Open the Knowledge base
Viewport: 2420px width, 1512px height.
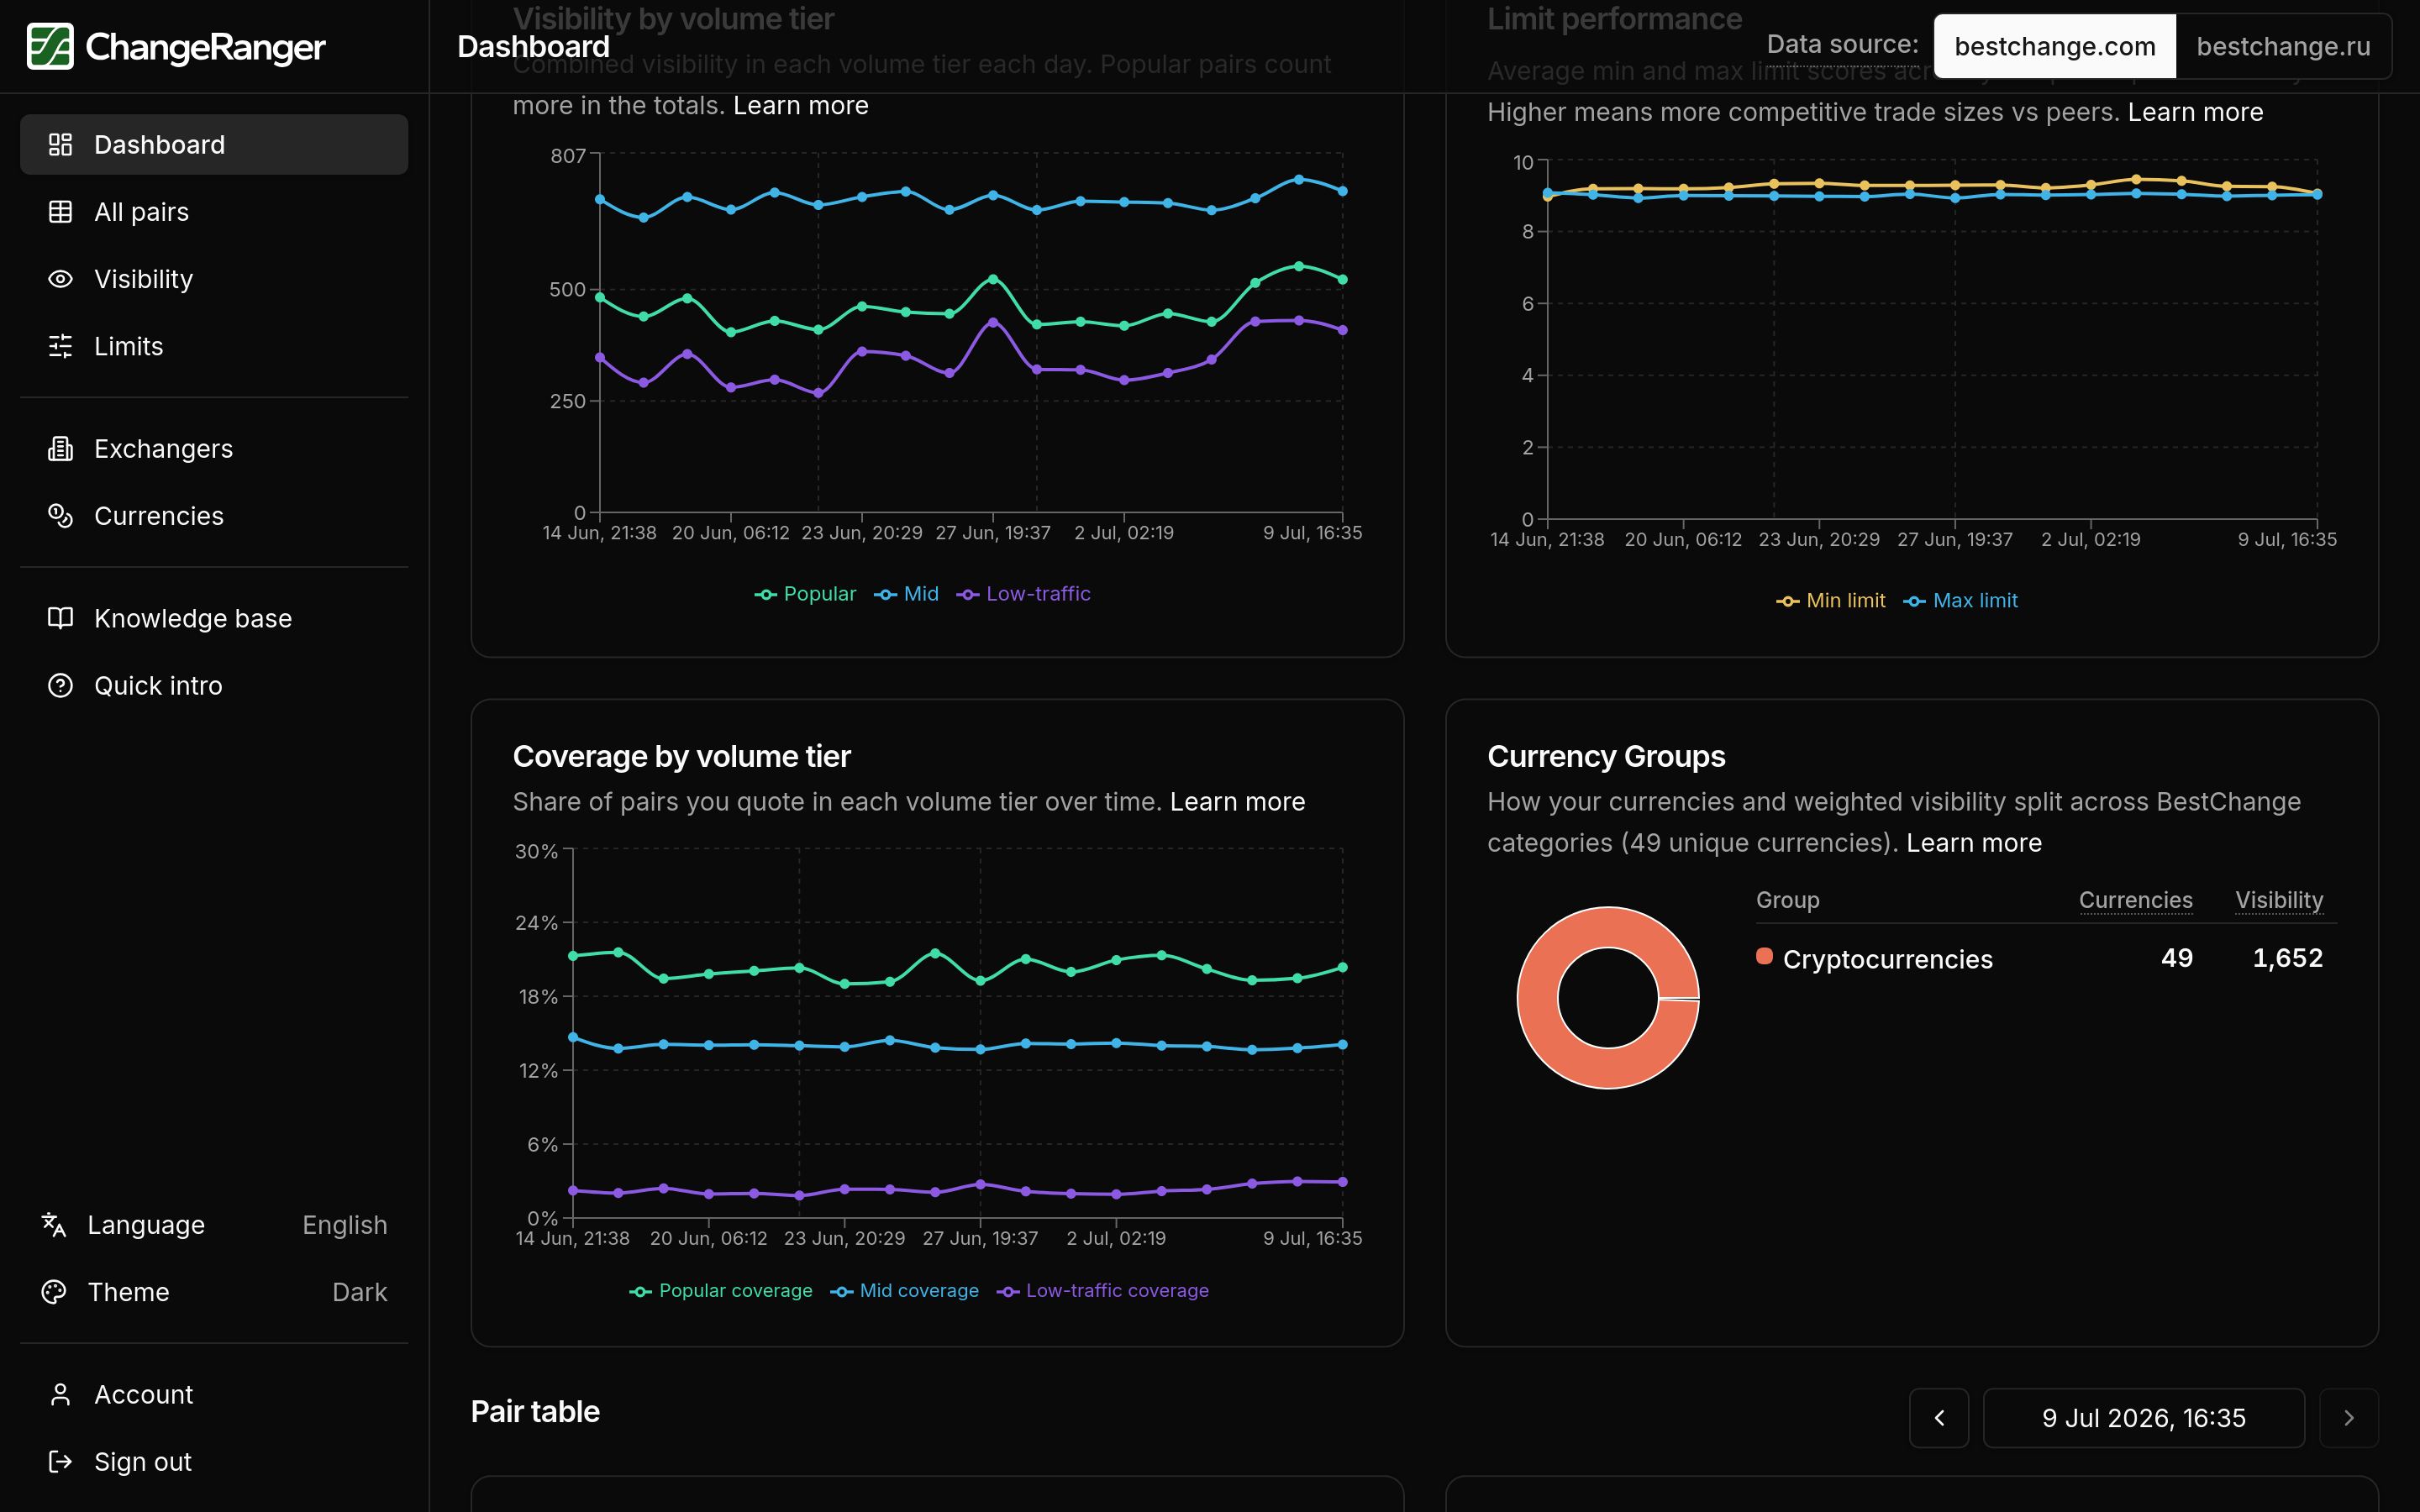point(214,618)
